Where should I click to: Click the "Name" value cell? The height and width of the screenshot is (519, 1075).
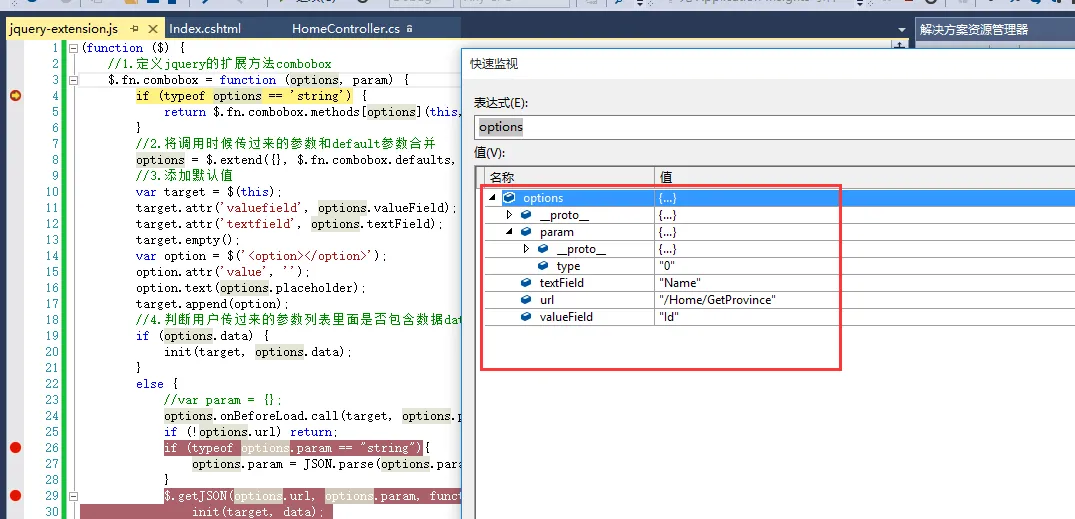pyautogui.click(x=679, y=282)
